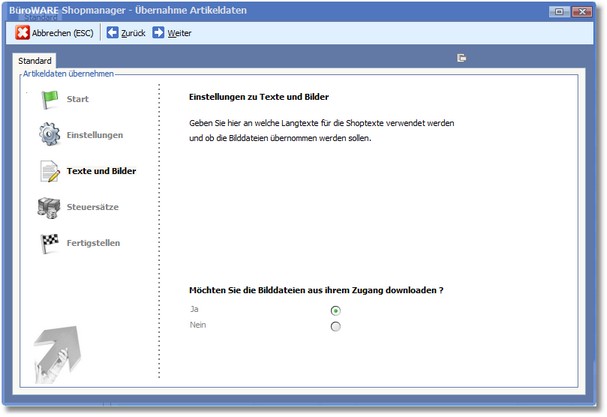Maximize the Shopmanager window
This screenshot has width=607, height=417.
[562, 11]
